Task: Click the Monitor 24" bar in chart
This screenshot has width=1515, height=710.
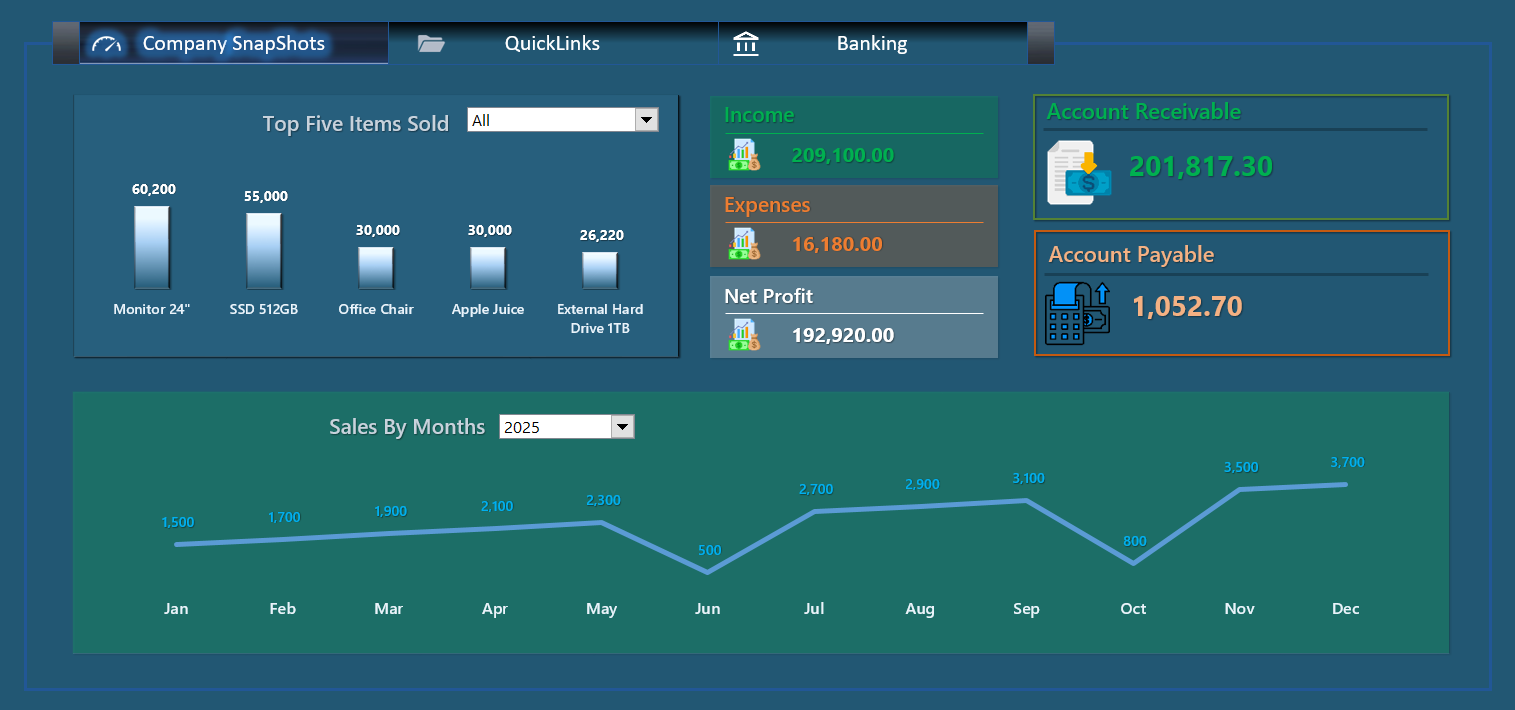Action: coord(152,248)
